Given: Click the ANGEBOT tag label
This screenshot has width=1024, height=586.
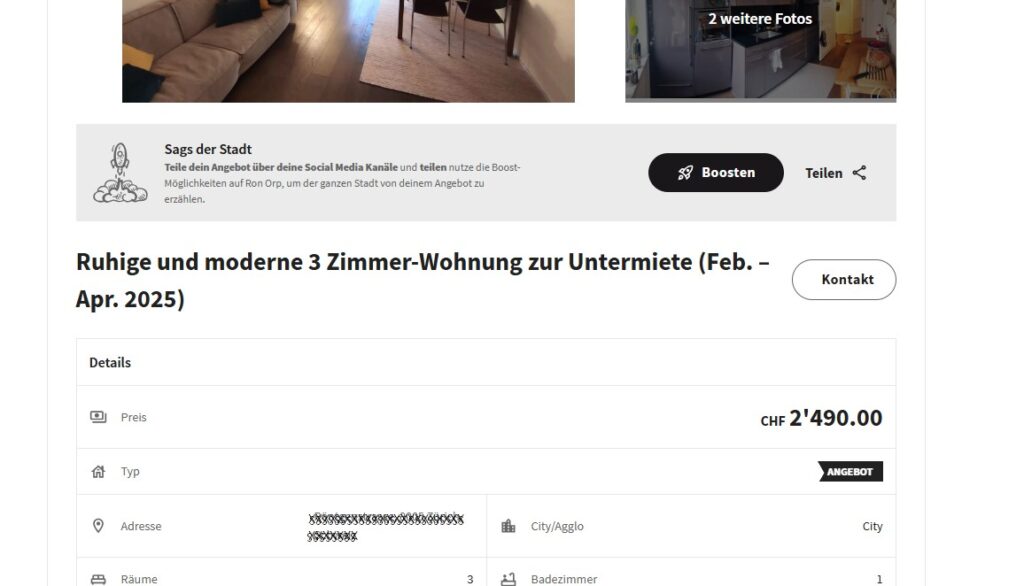Looking at the screenshot, I should (850, 472).
